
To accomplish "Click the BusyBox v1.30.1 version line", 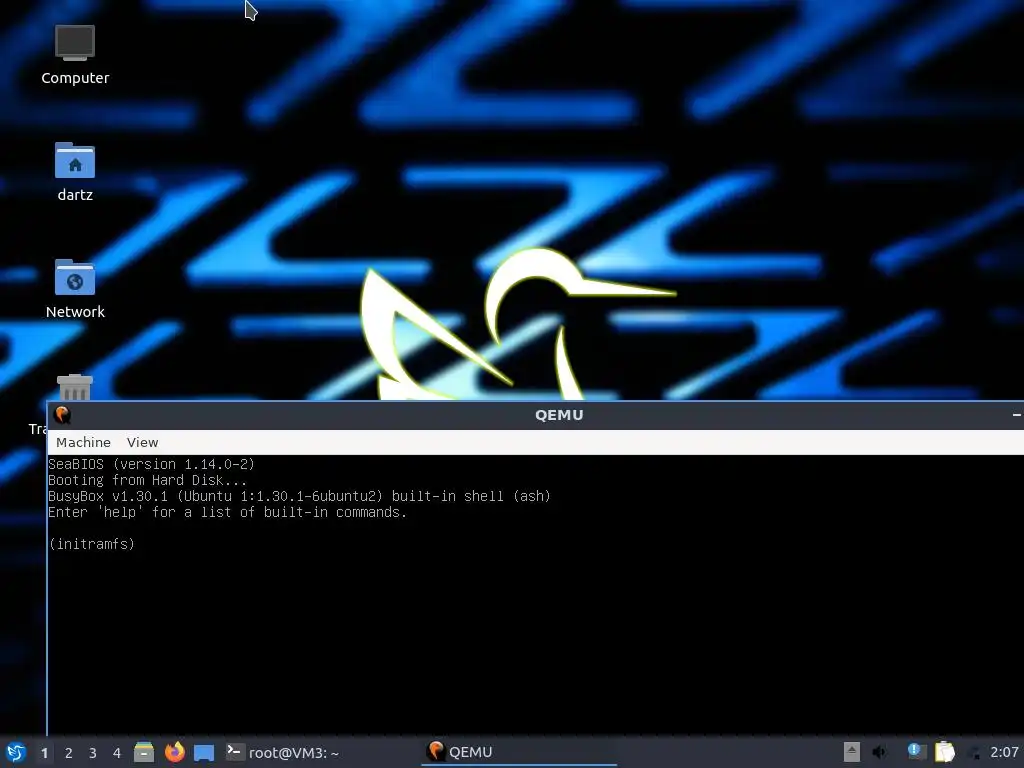I will (x=300, y=496).
